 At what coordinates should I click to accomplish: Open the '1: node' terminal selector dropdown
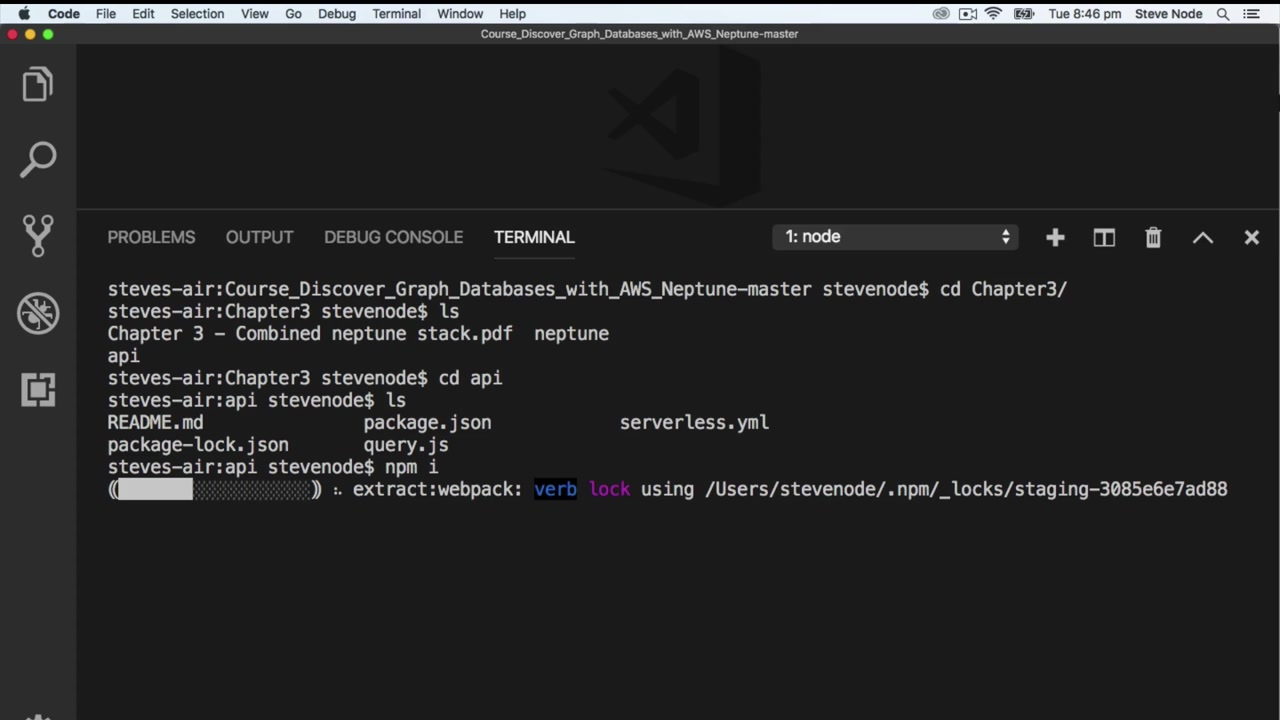895,237
